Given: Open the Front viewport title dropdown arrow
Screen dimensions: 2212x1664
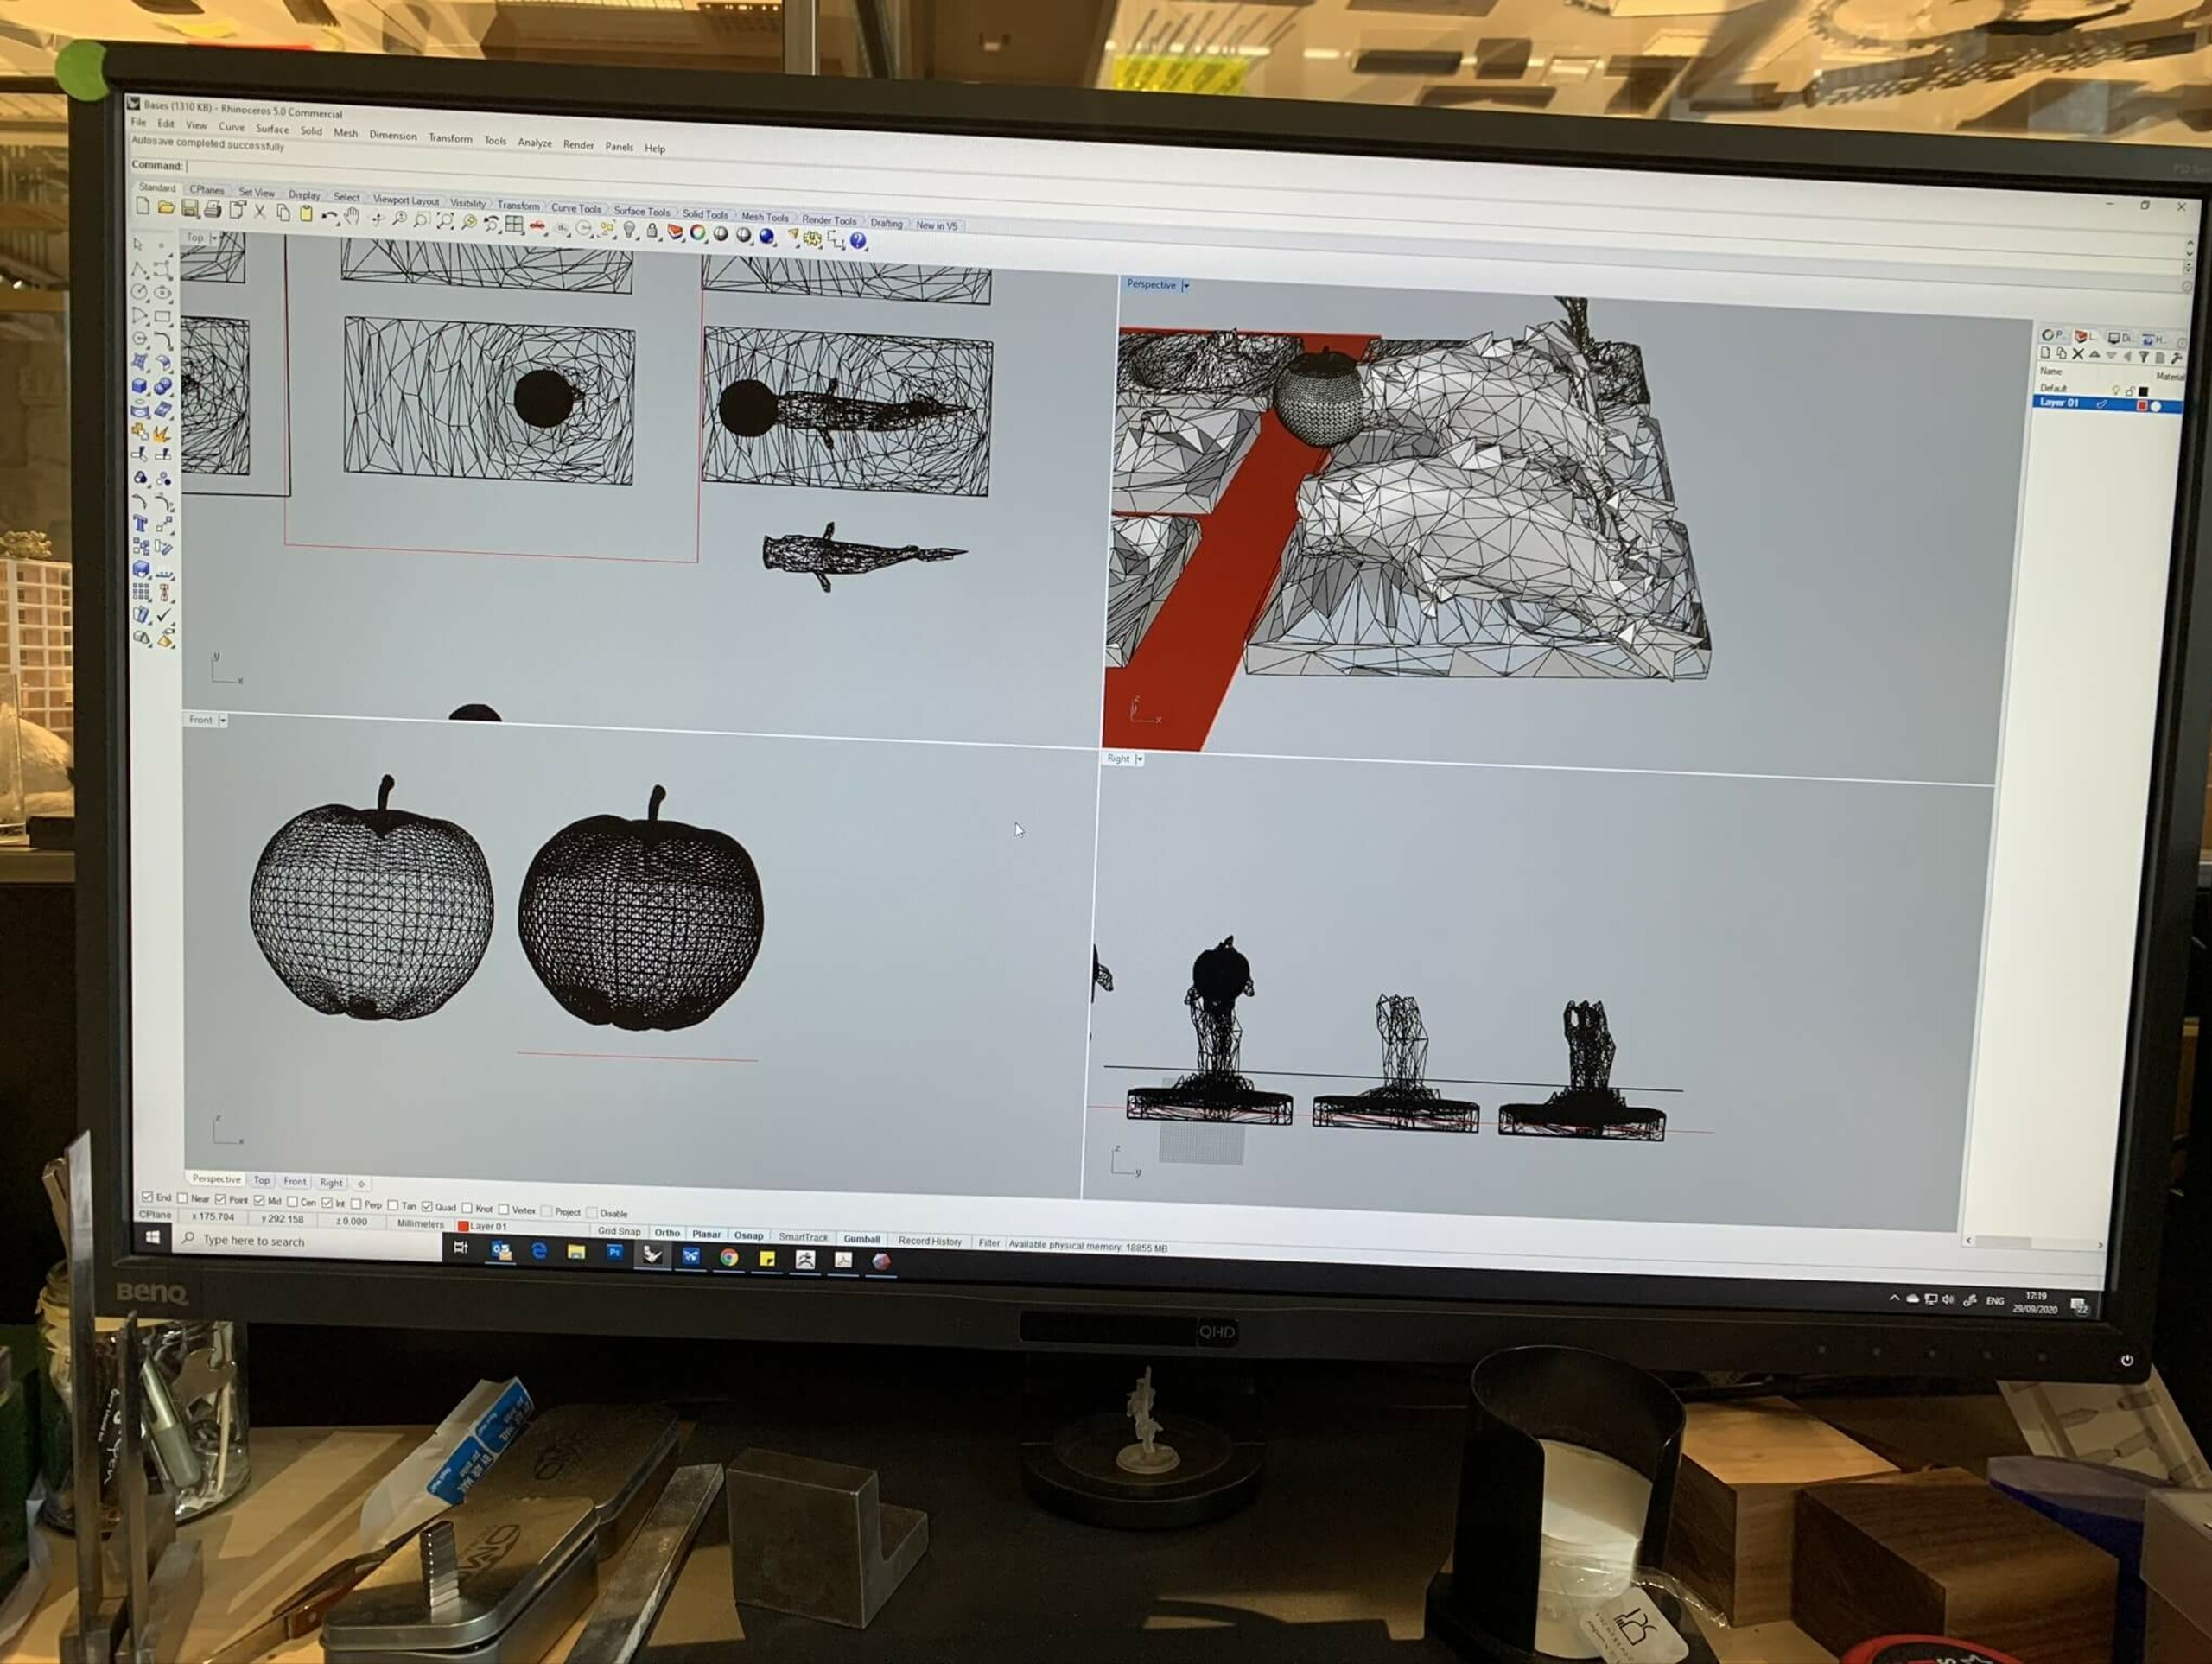Looking at the screenshot, I should pos(222,720).
